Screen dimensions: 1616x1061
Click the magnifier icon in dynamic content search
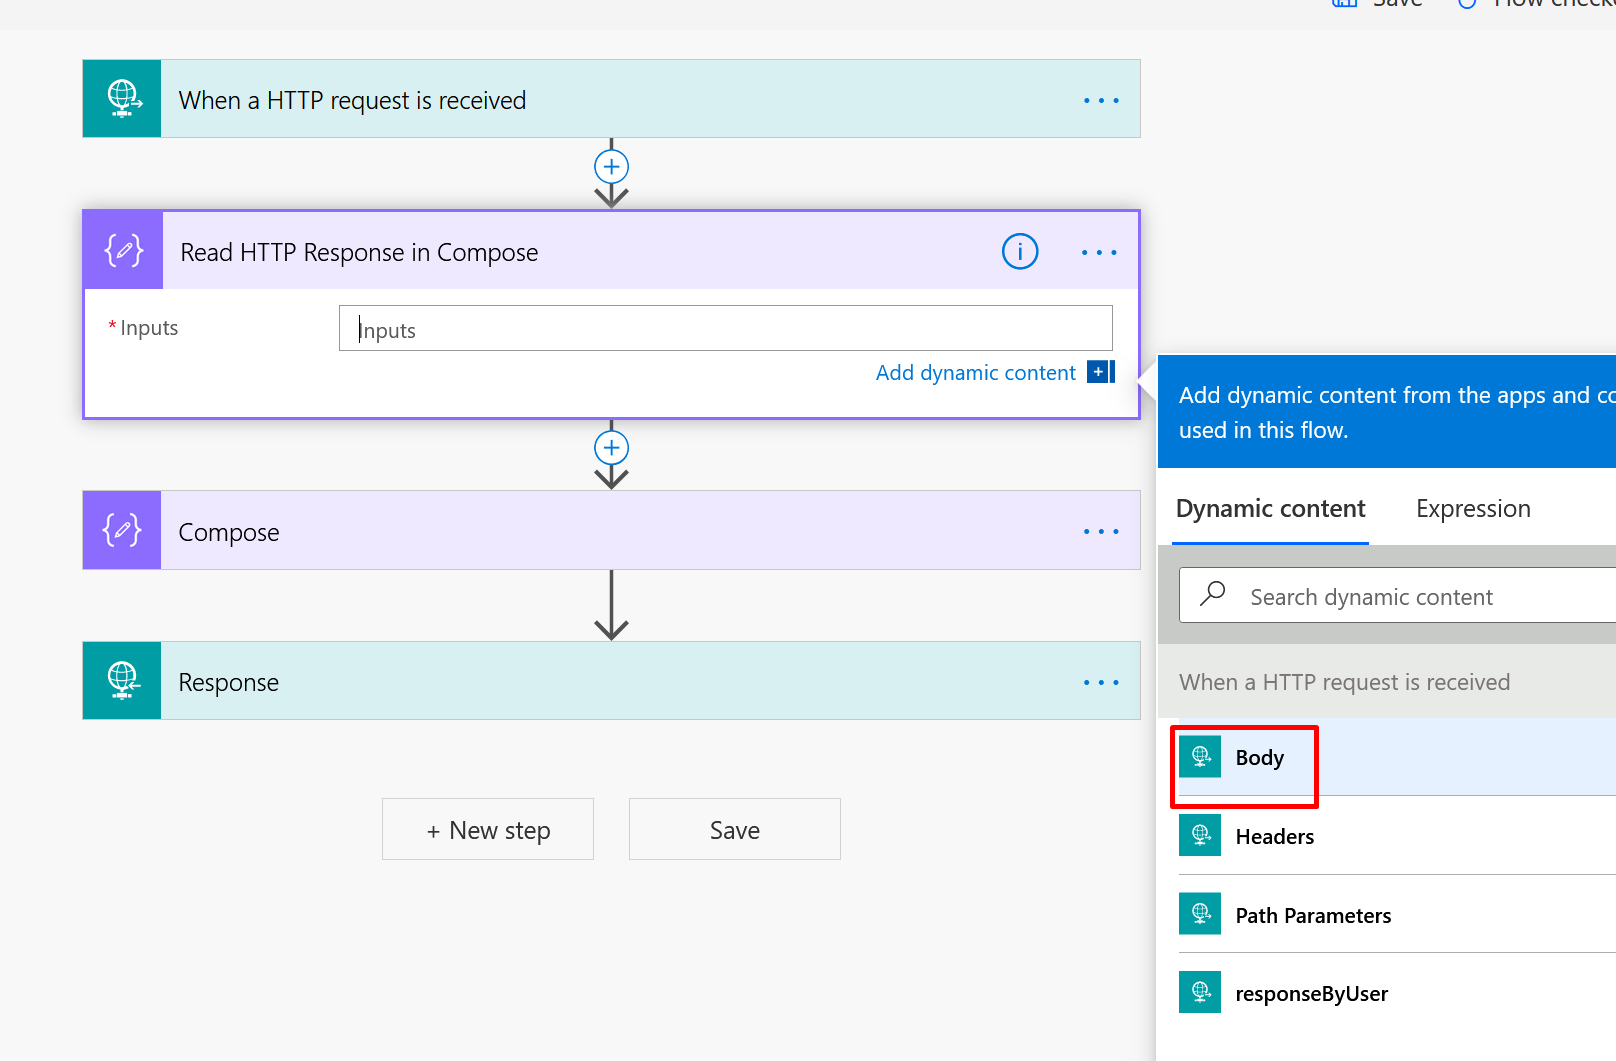pos(1213,594)
